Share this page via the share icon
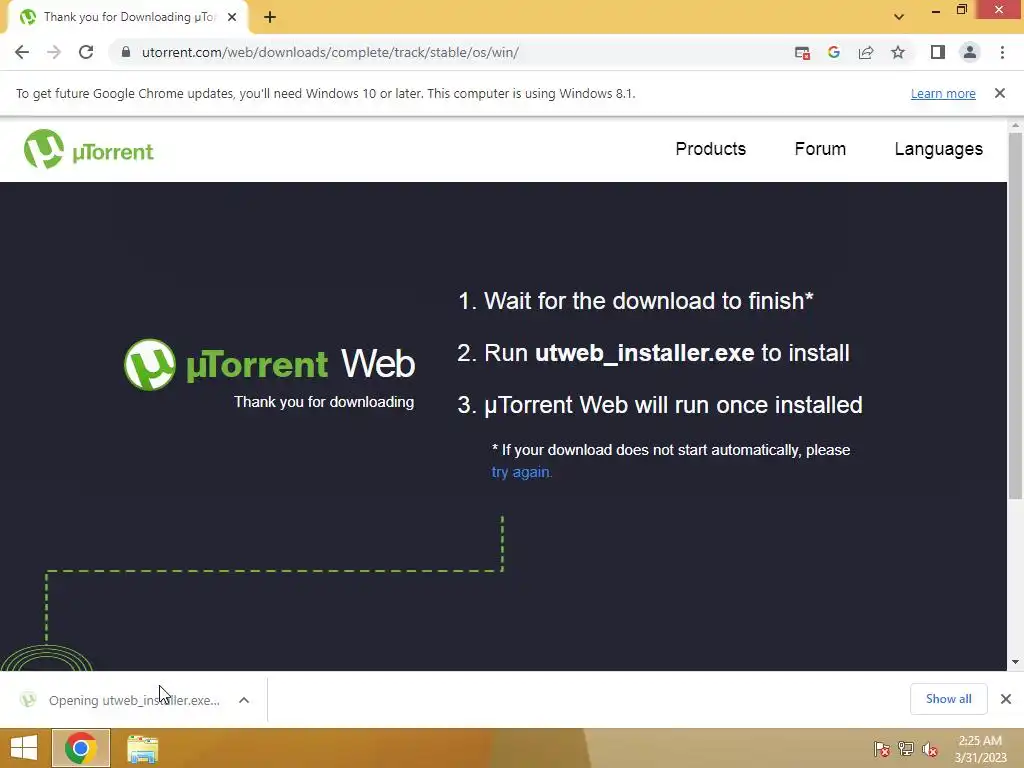The image size is (1024, 768). click(x=866, y=52)
